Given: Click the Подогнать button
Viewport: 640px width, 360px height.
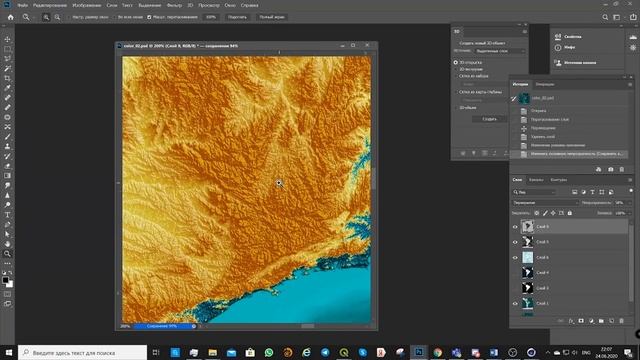Looking at the screenshot, I should (237, 17).
